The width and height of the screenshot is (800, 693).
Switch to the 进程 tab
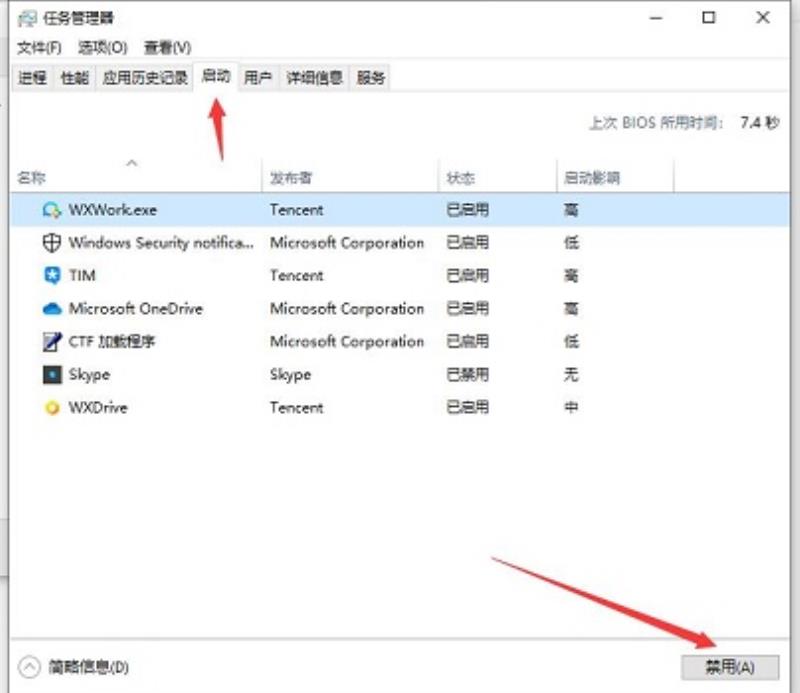[33, 78]
